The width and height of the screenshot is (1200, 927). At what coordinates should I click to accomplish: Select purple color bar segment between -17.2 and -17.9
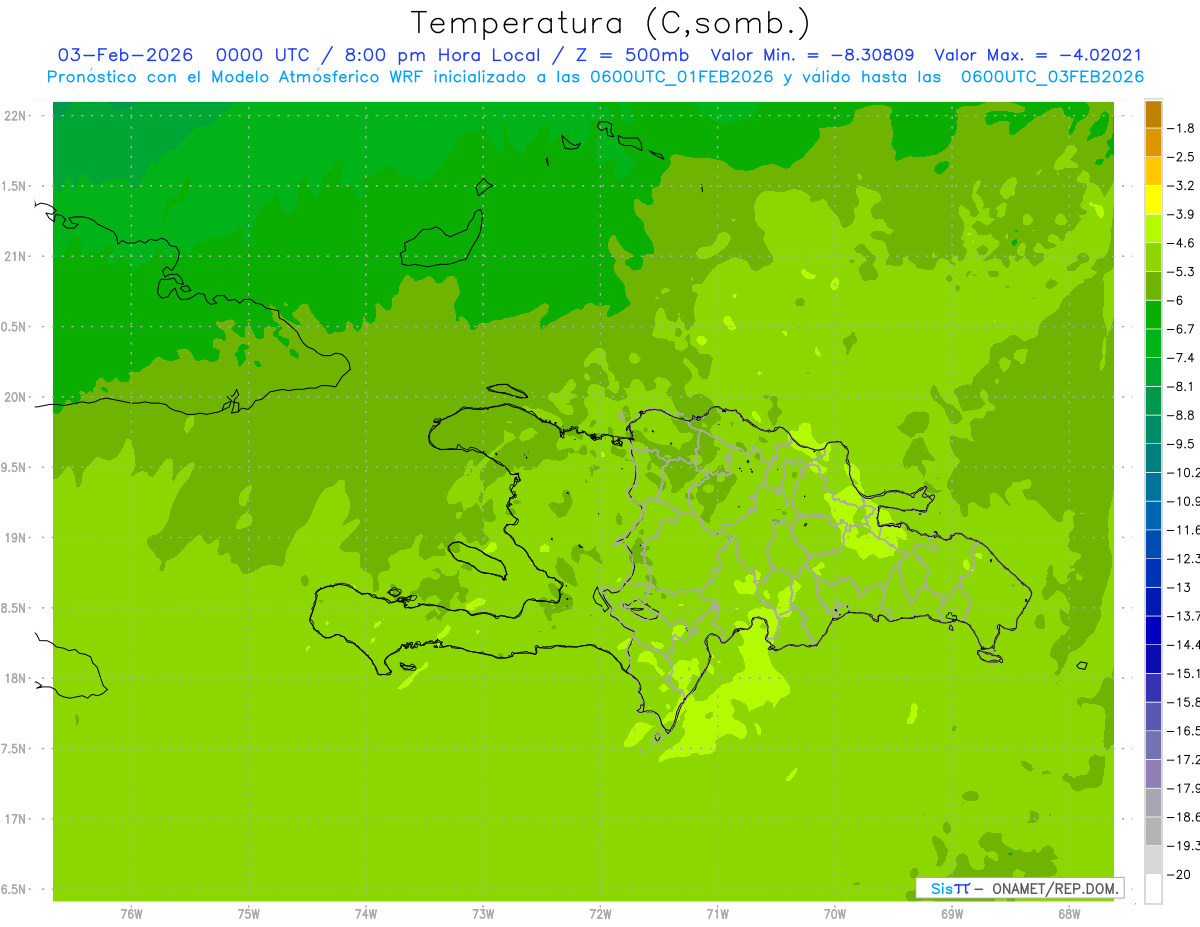(1153, 774)
